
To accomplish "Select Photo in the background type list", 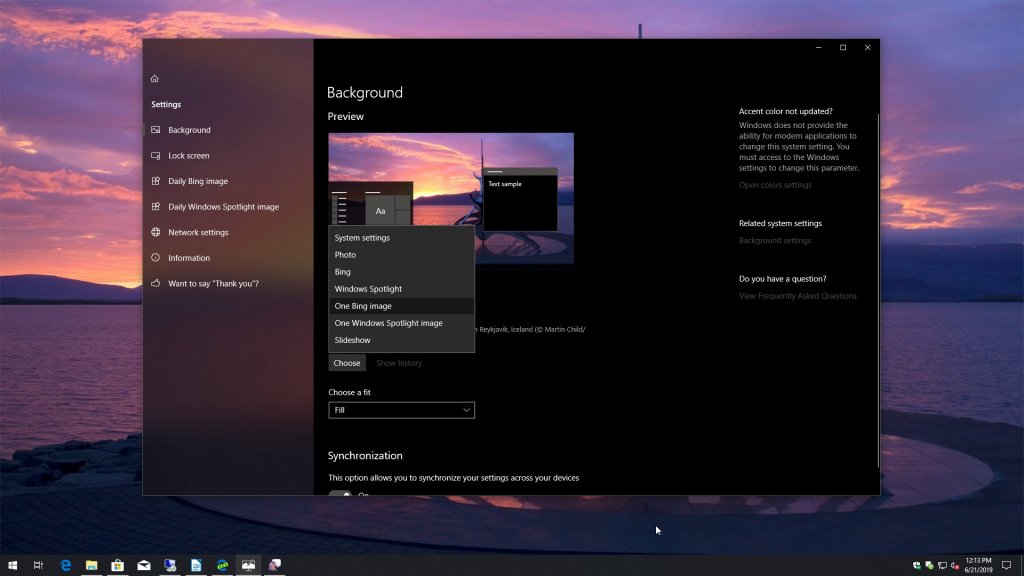I will point(401,255).
